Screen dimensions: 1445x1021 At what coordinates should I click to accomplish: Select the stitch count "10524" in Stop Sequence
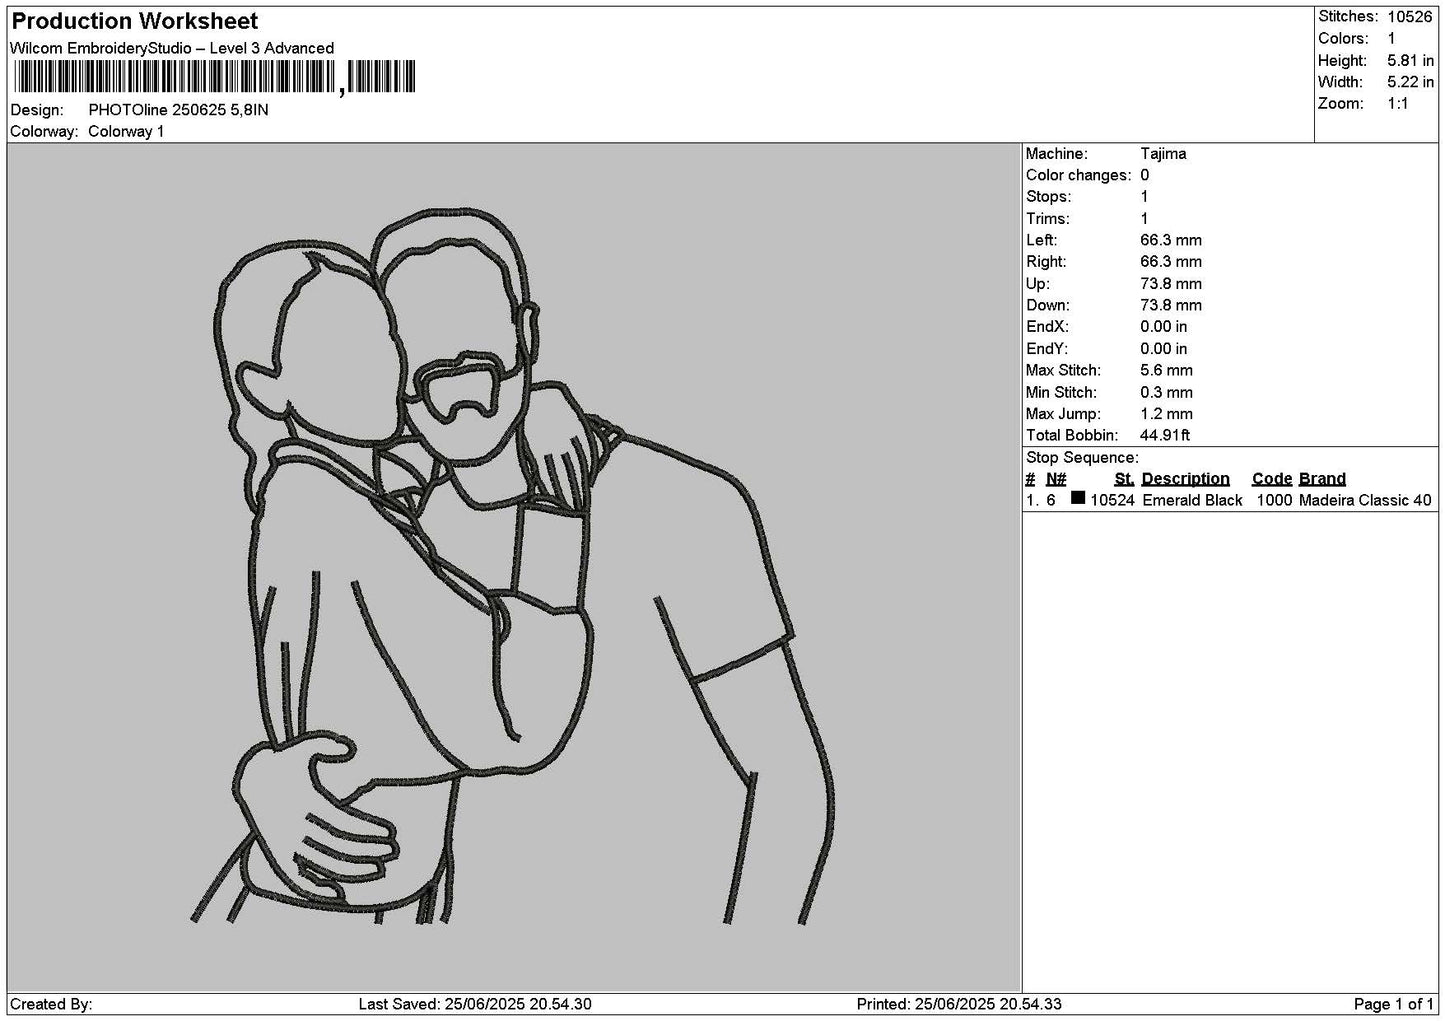pos(1112,501)
